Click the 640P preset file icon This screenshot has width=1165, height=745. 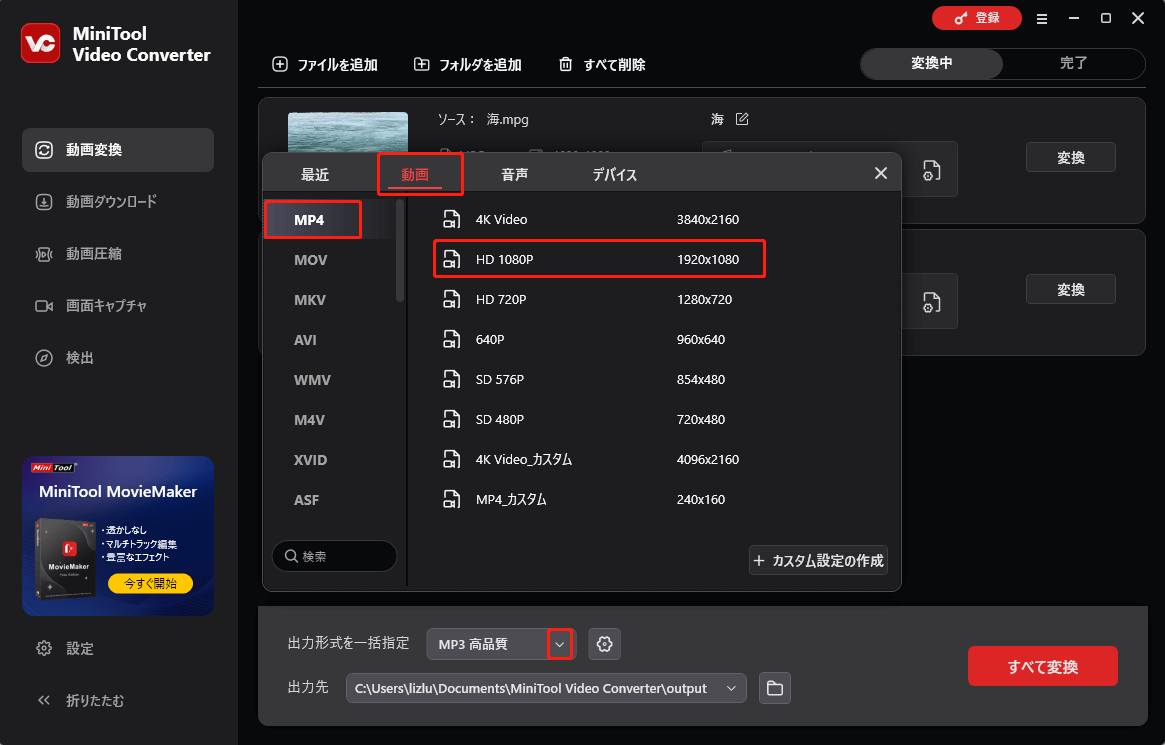(452, 339)
